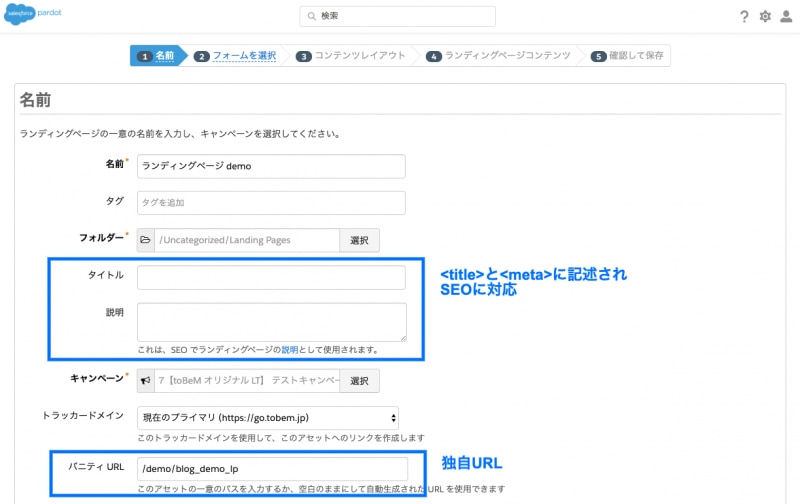Click the バニティ URL input field
Viewport: 800px width, 504px height.
[272, 469]
